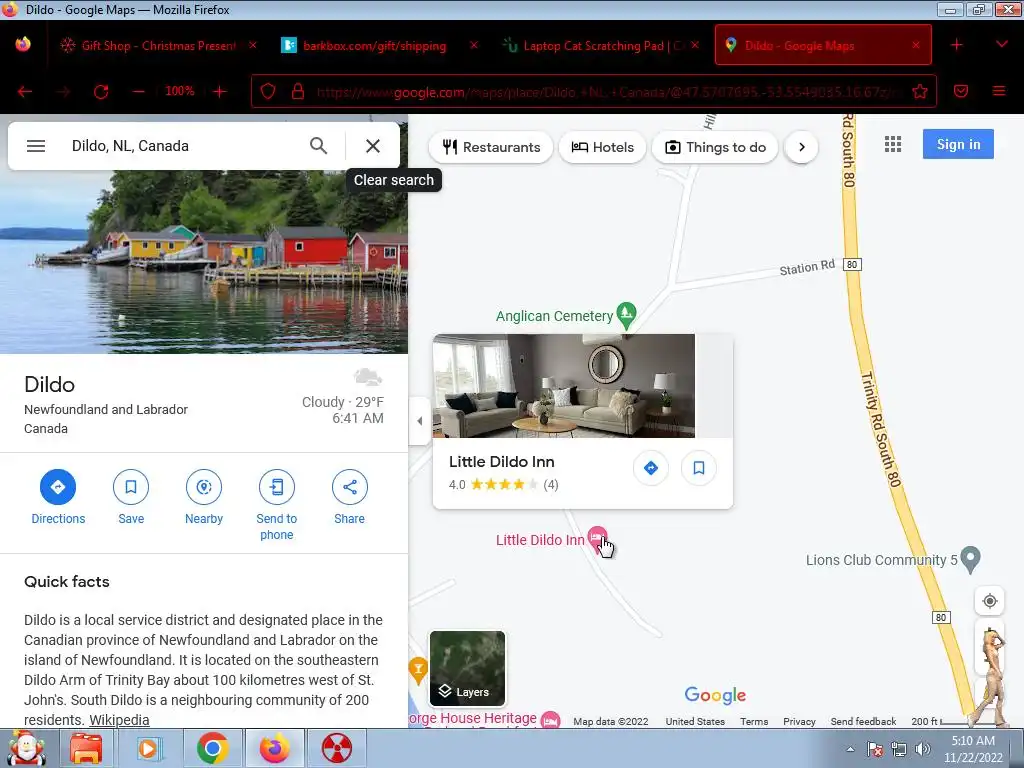Open a new Firefox tab
This screenshot has width=1024, height=768.
(x=957, y=44)
